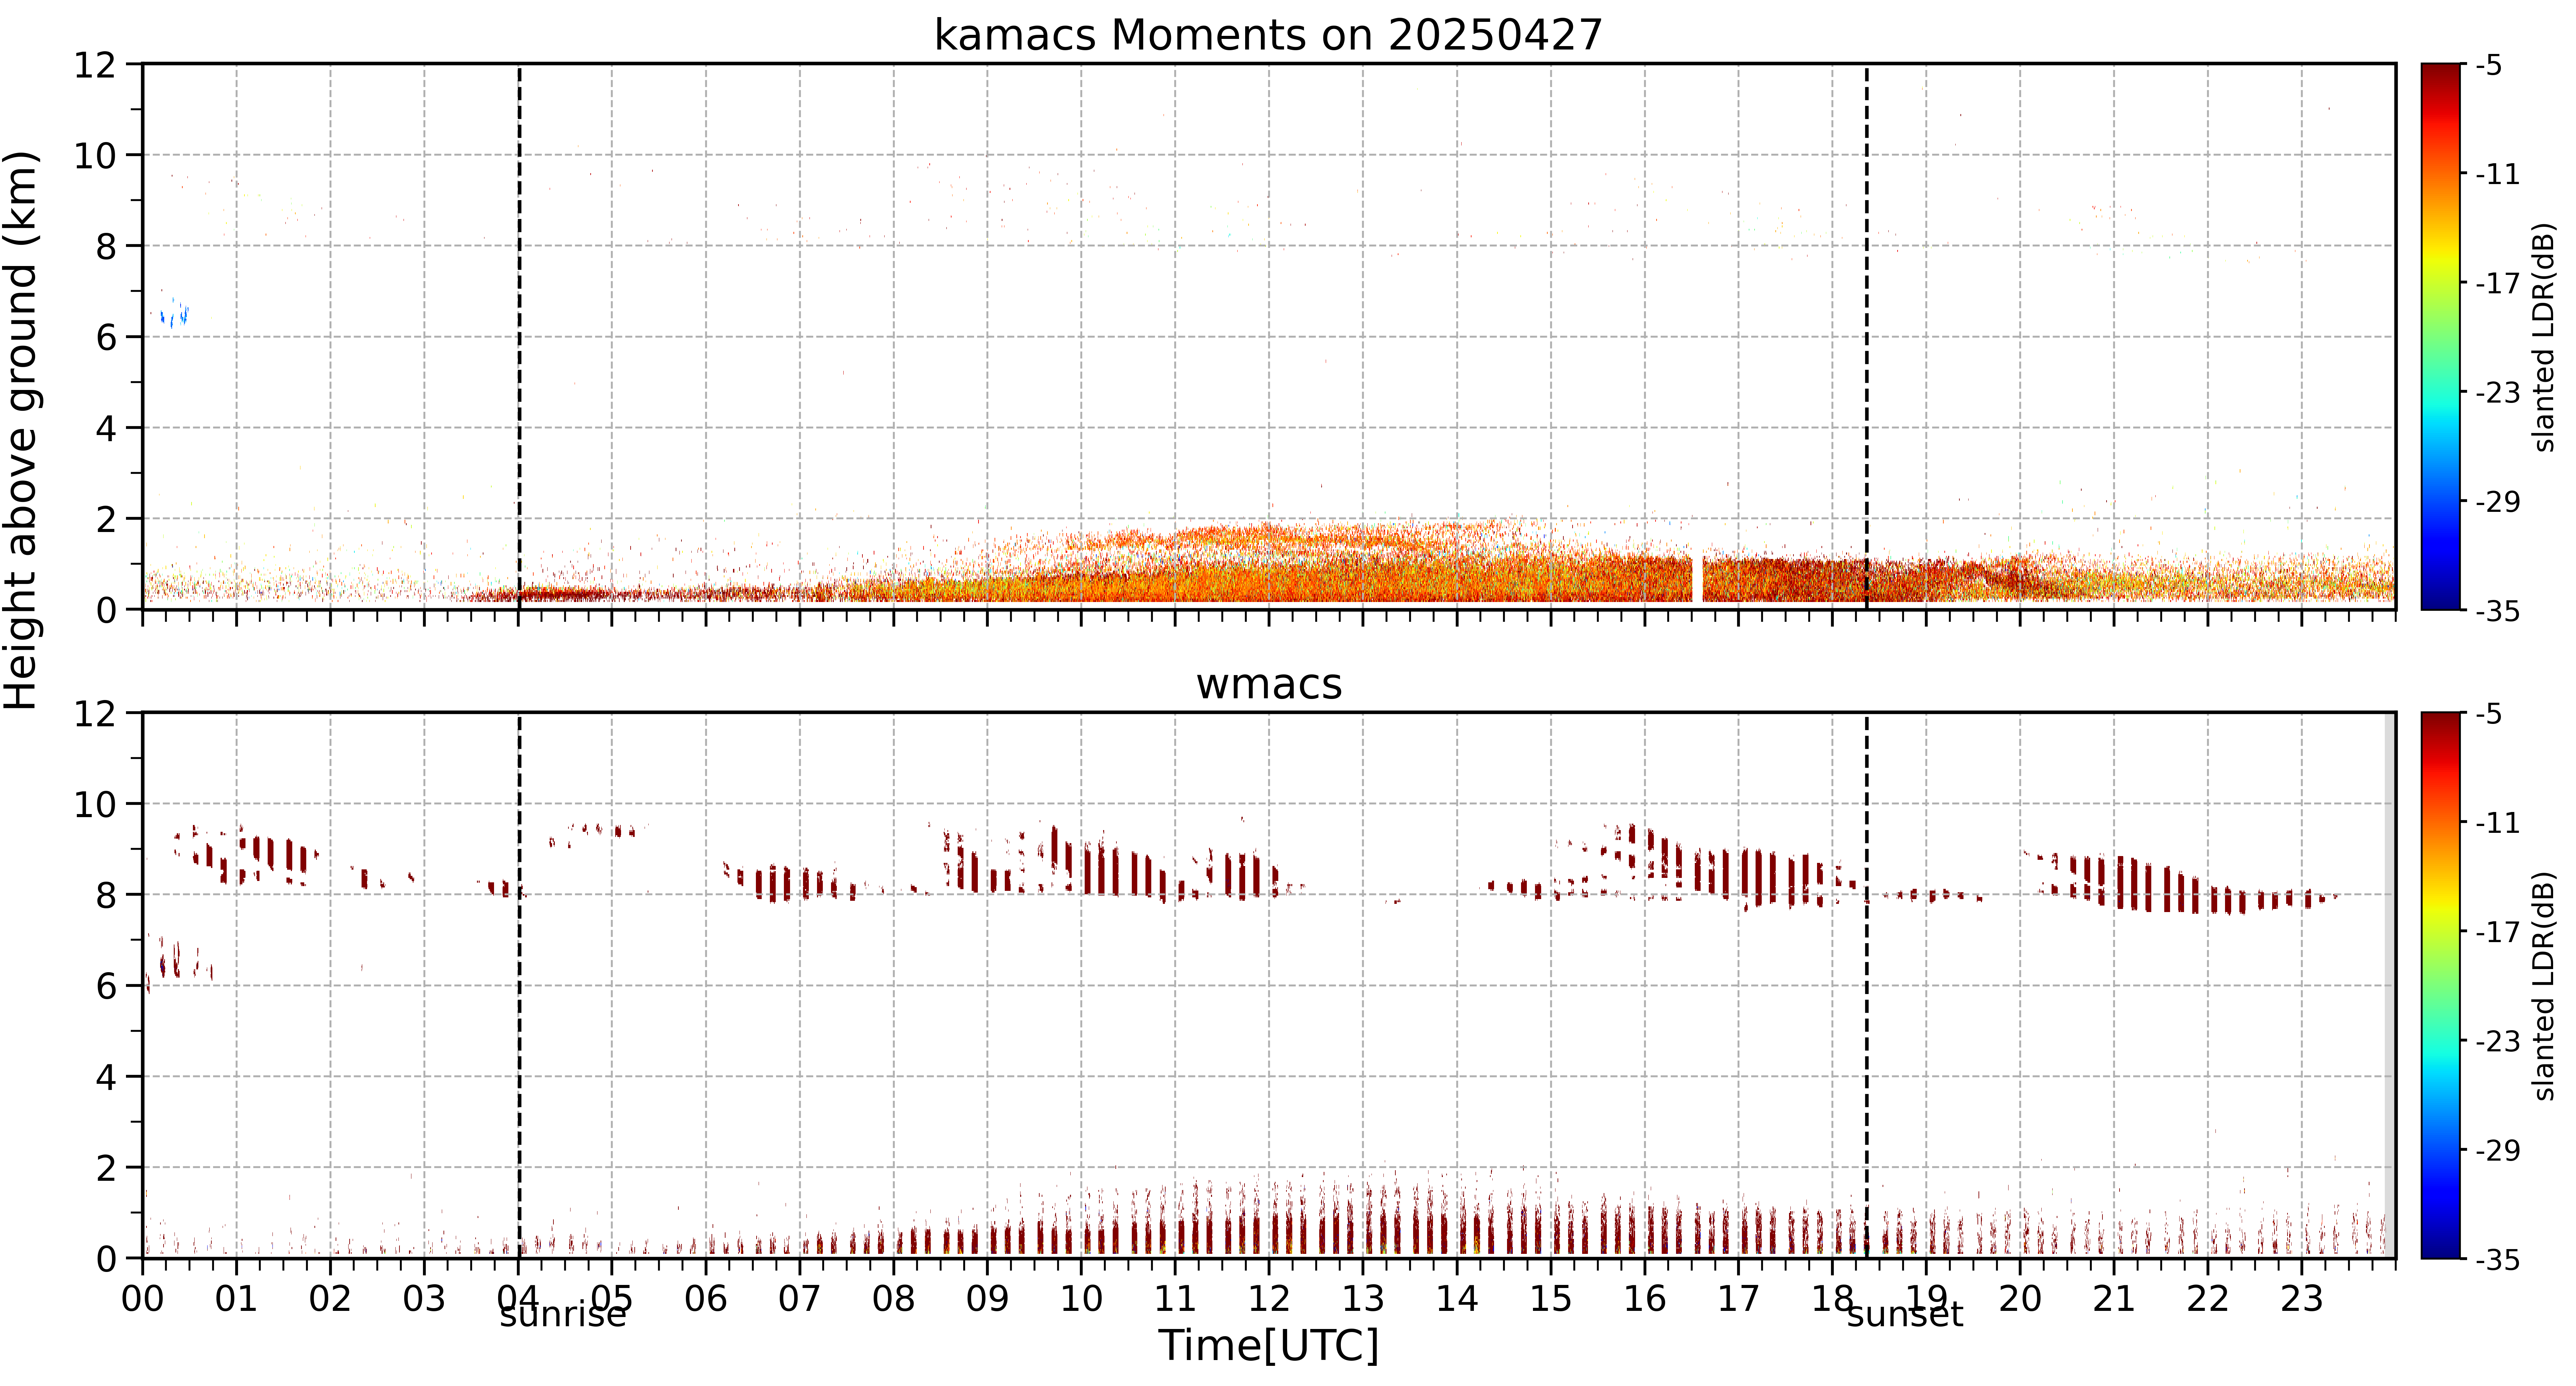Viewport: 2576px width, 1386px height.
Task: Click kamacs panel y-axis tick '8'
Action: tap(106, 247)
